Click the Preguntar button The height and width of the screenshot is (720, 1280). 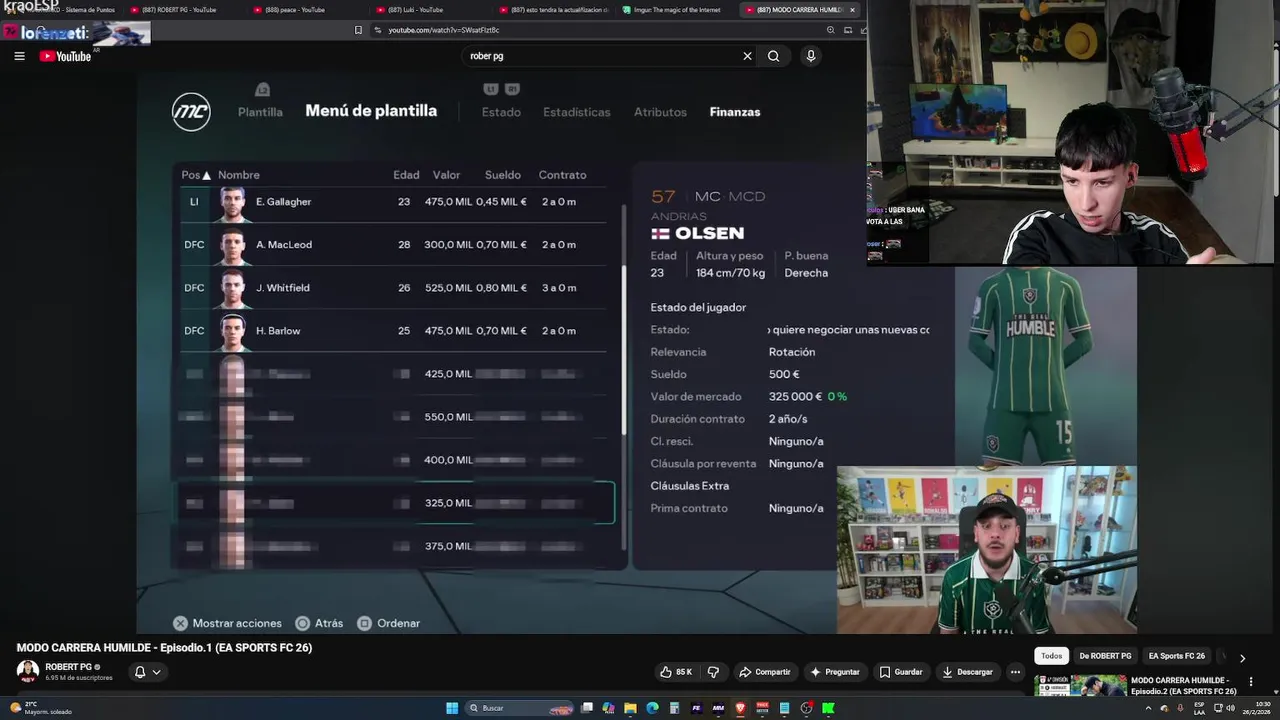pyautogui.click(x=835, y=672)
